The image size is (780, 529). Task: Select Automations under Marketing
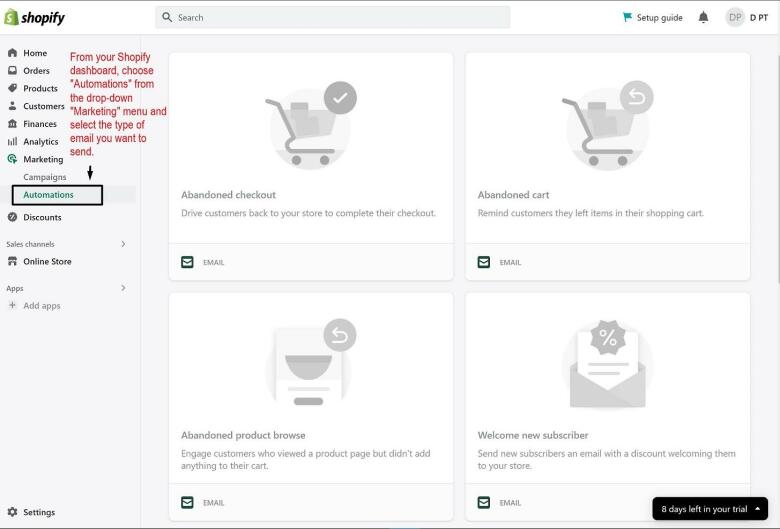pyautogui.click(x=48, y=195)
